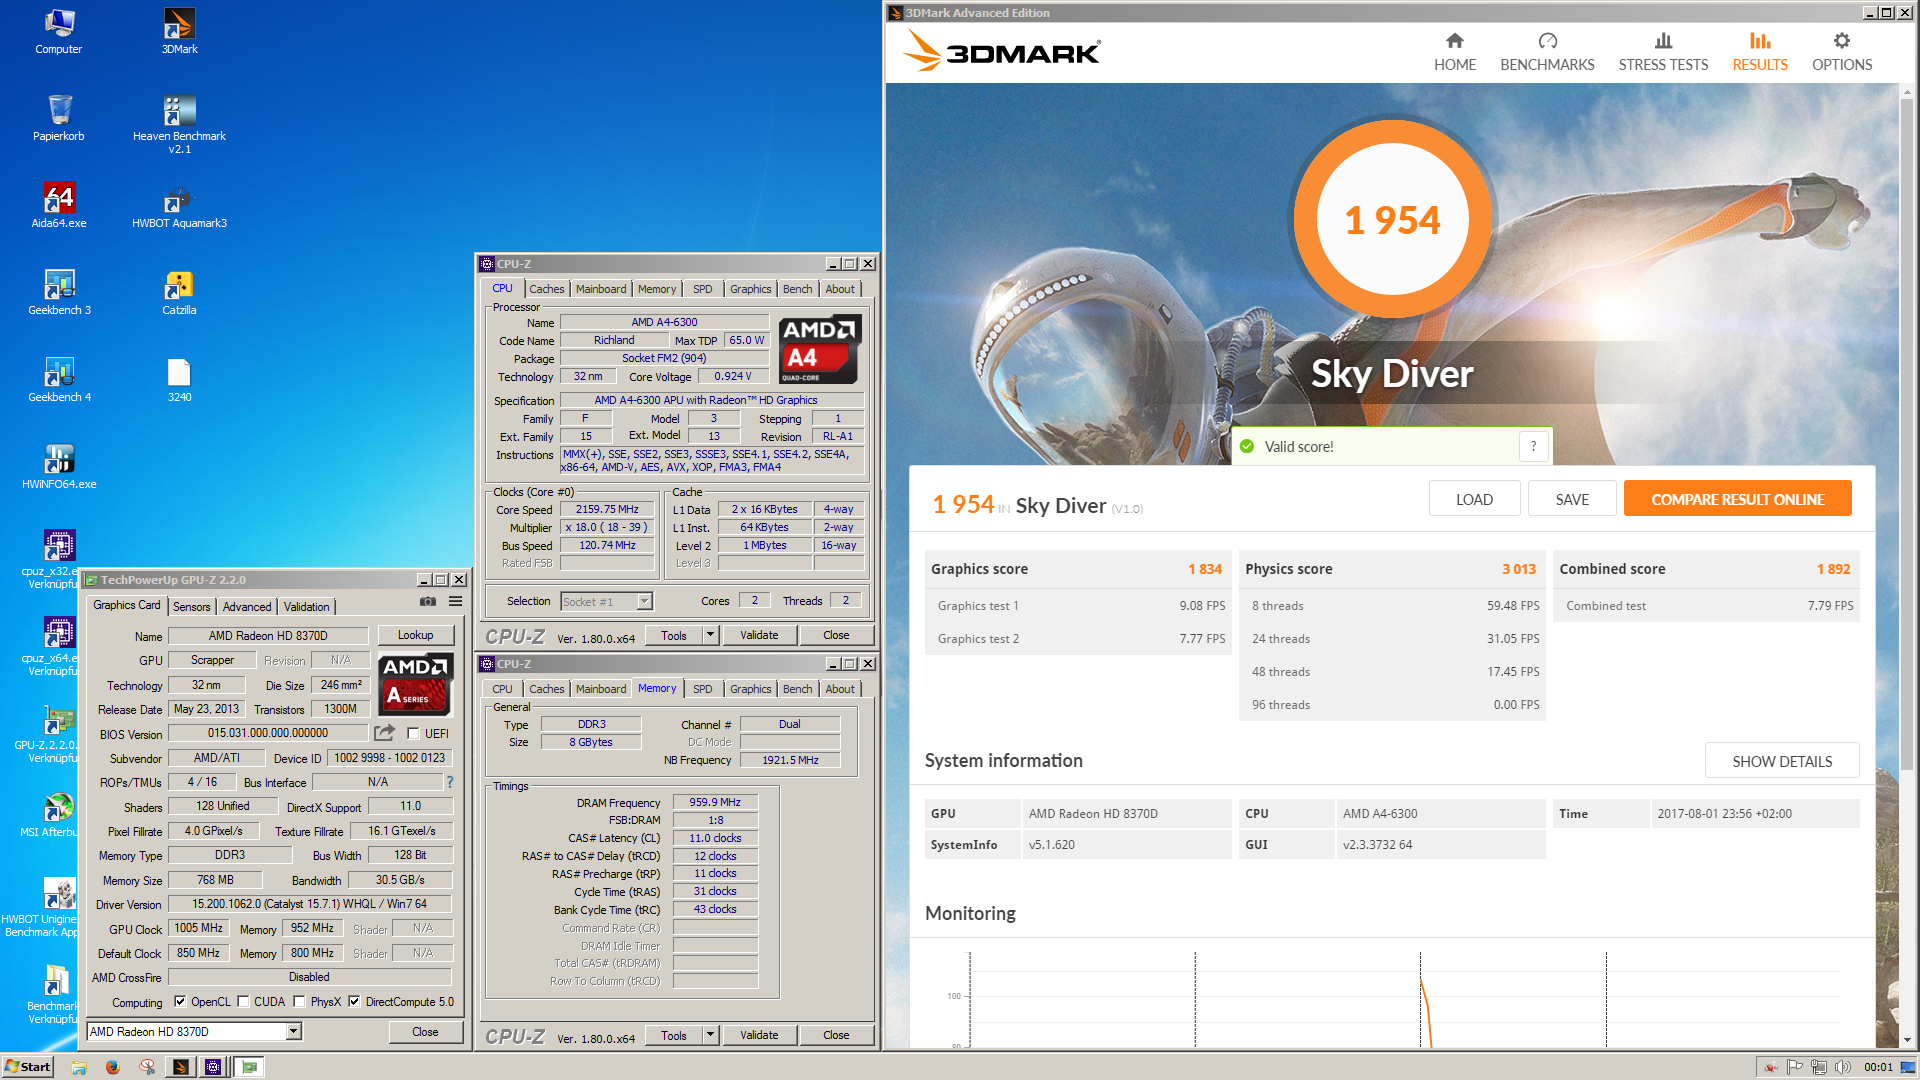Click the Show Desktop button
1920x1080 pixels.
pyautogui.click(x=1910, y=1067)
